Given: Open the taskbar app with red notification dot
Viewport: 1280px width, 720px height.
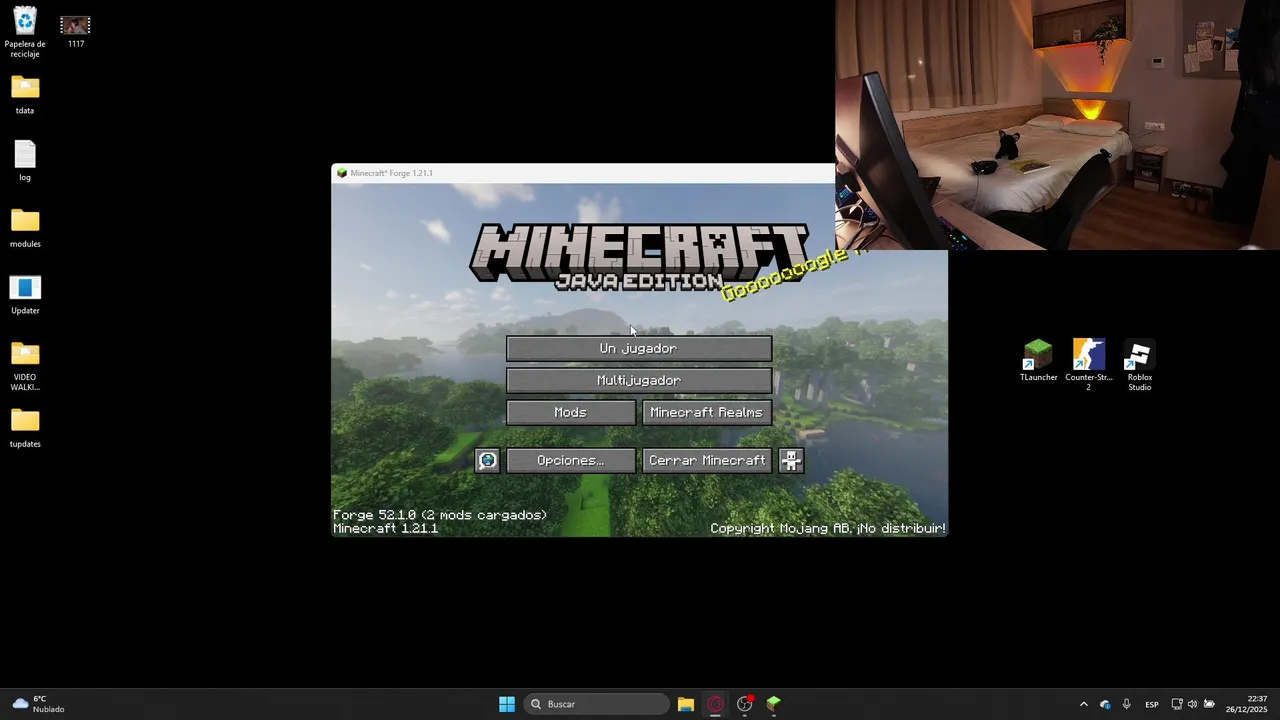Looking at the screenshot, I should (745, 704).
